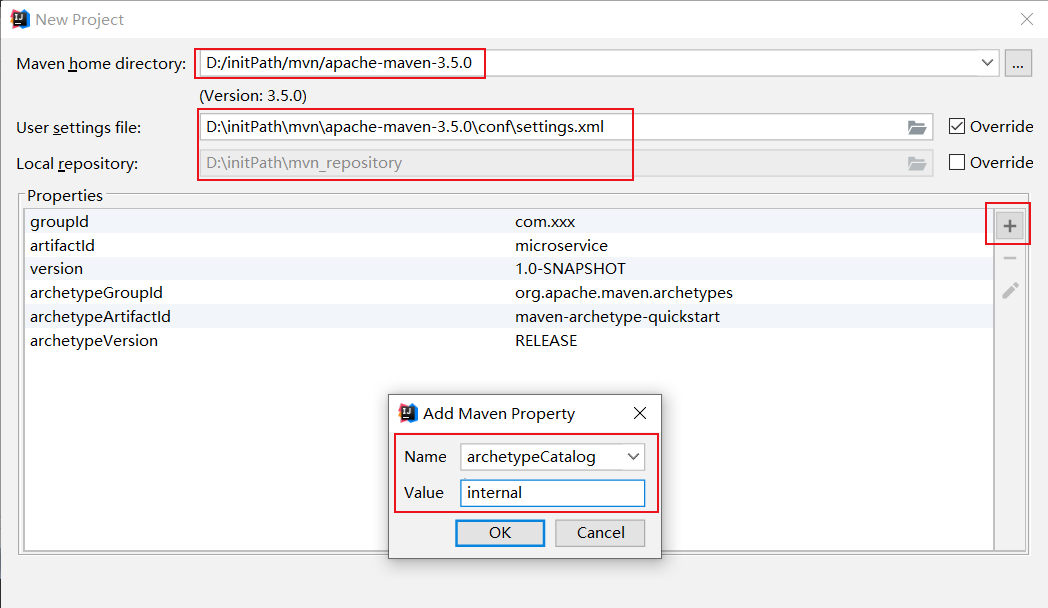The image size is (1048, 608).
Task: Enable Override for Local repository
Action: (x=956, y=162)
